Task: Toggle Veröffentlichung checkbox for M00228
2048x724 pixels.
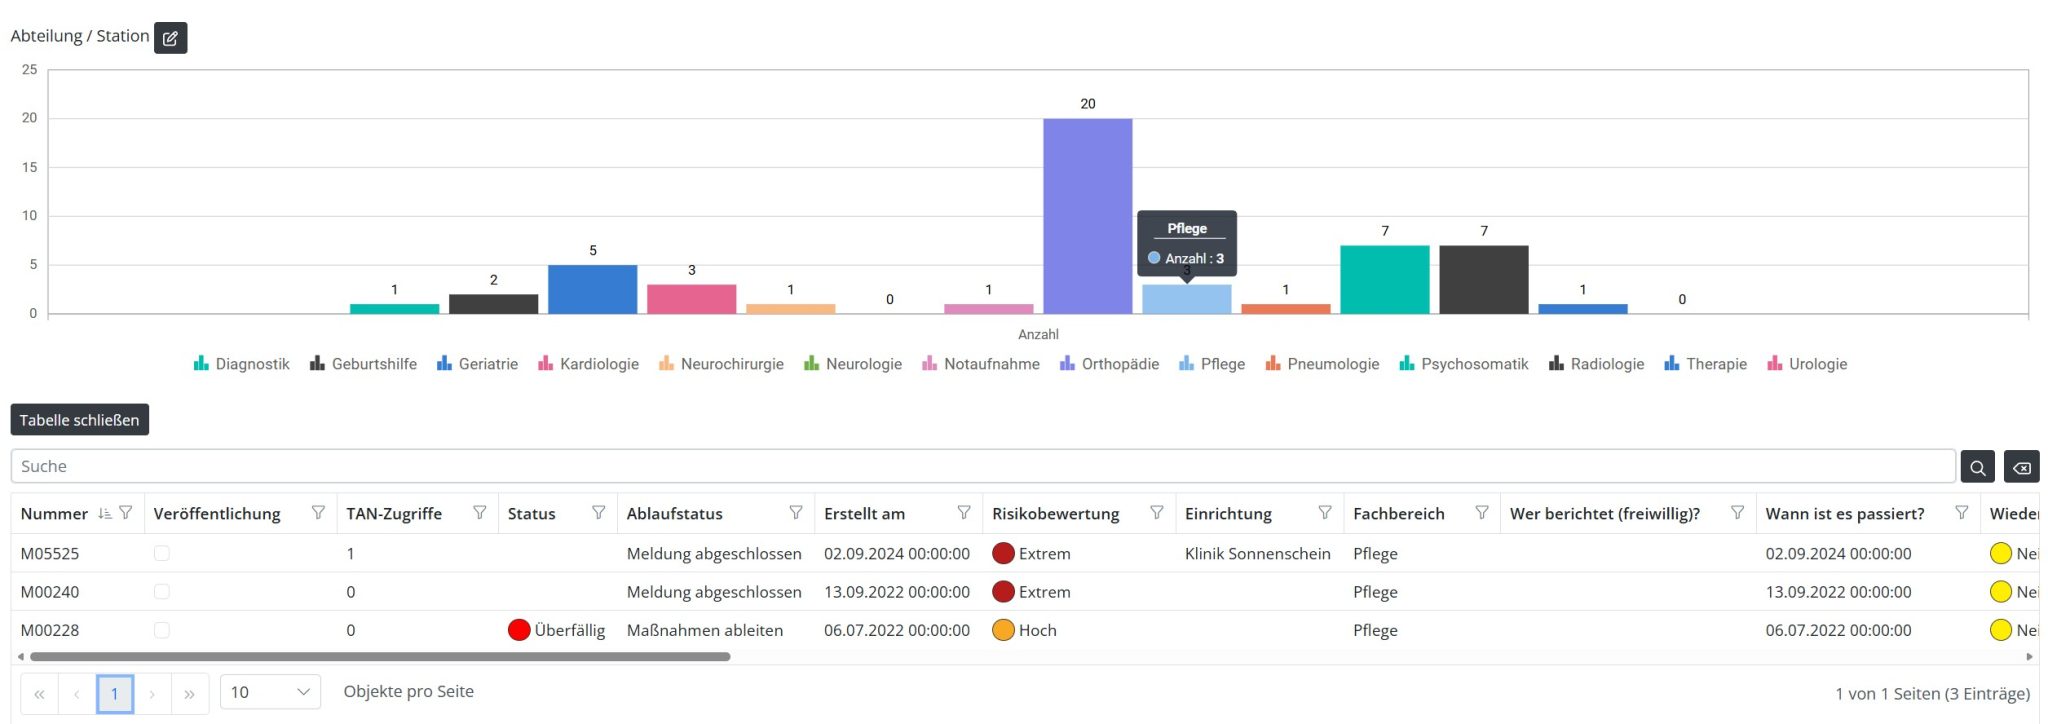Action: pos(162,630)
